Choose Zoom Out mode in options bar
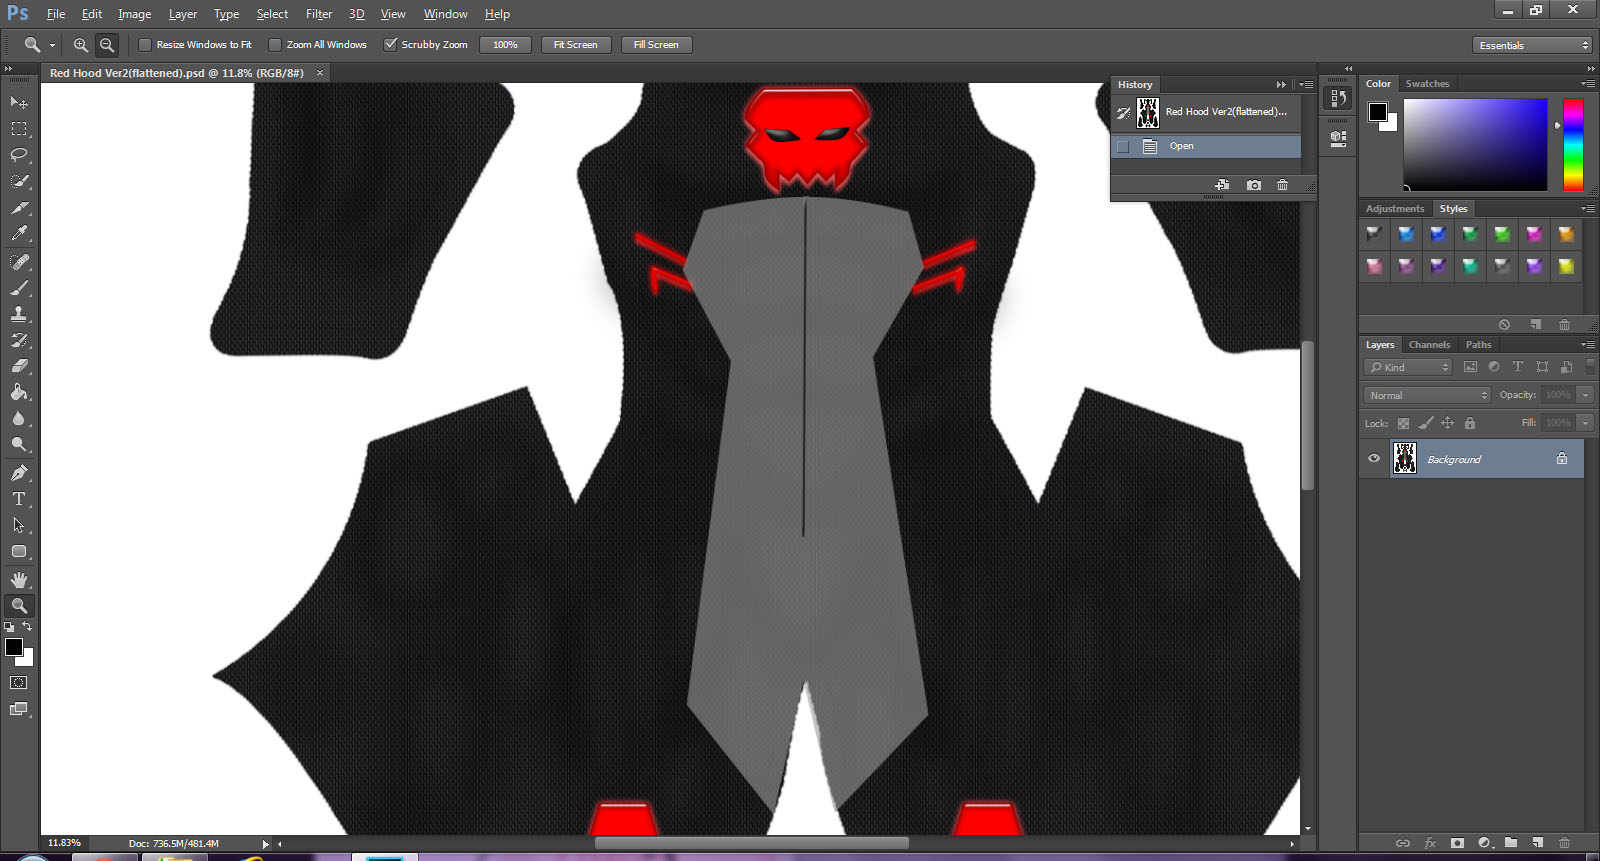The height and width of the screenshot is (861, 1600). tap(107, 45)
